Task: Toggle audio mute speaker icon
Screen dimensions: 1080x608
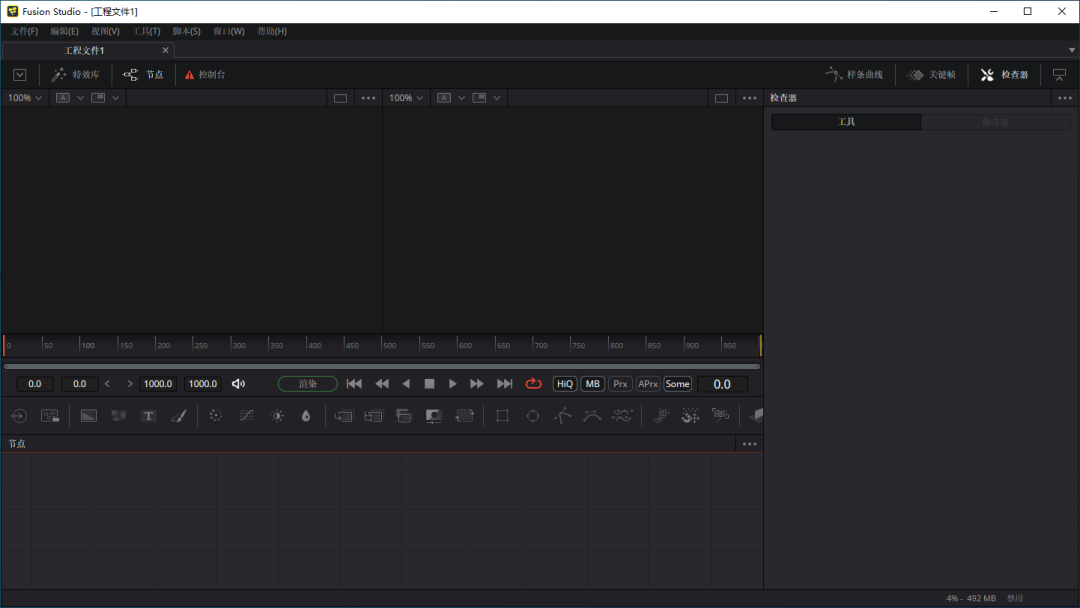Action: point(238,384)
